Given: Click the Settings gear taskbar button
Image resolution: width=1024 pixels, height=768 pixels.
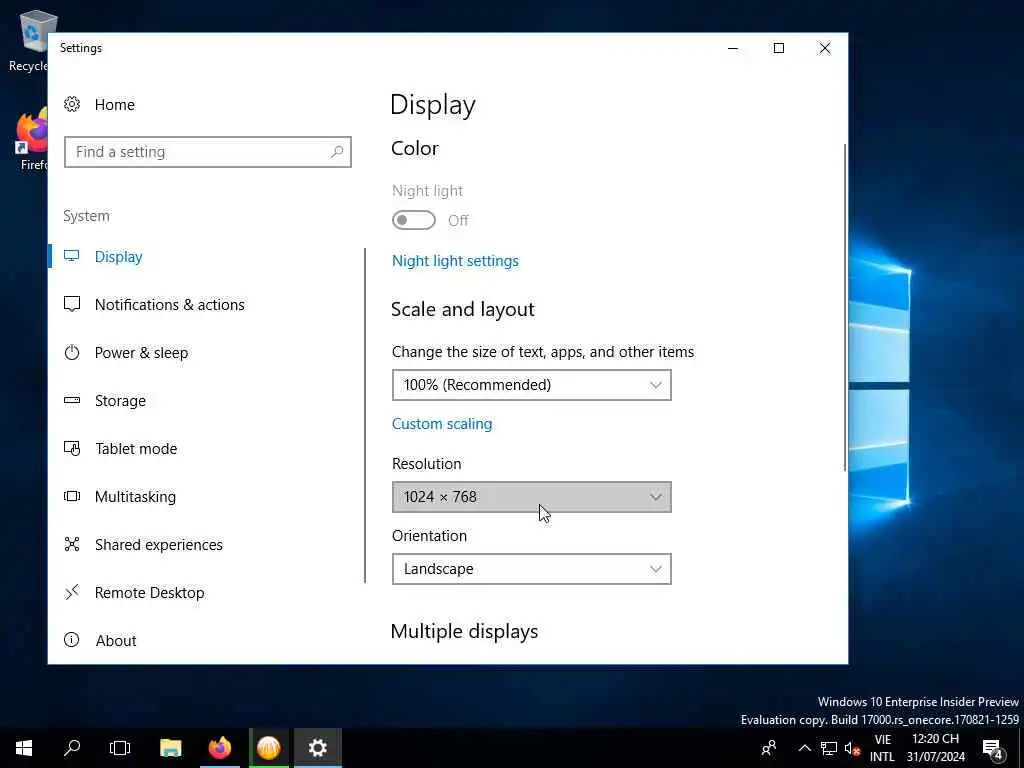Looking at the screenshot, I should pyautogui.click(x=317, y=748).
